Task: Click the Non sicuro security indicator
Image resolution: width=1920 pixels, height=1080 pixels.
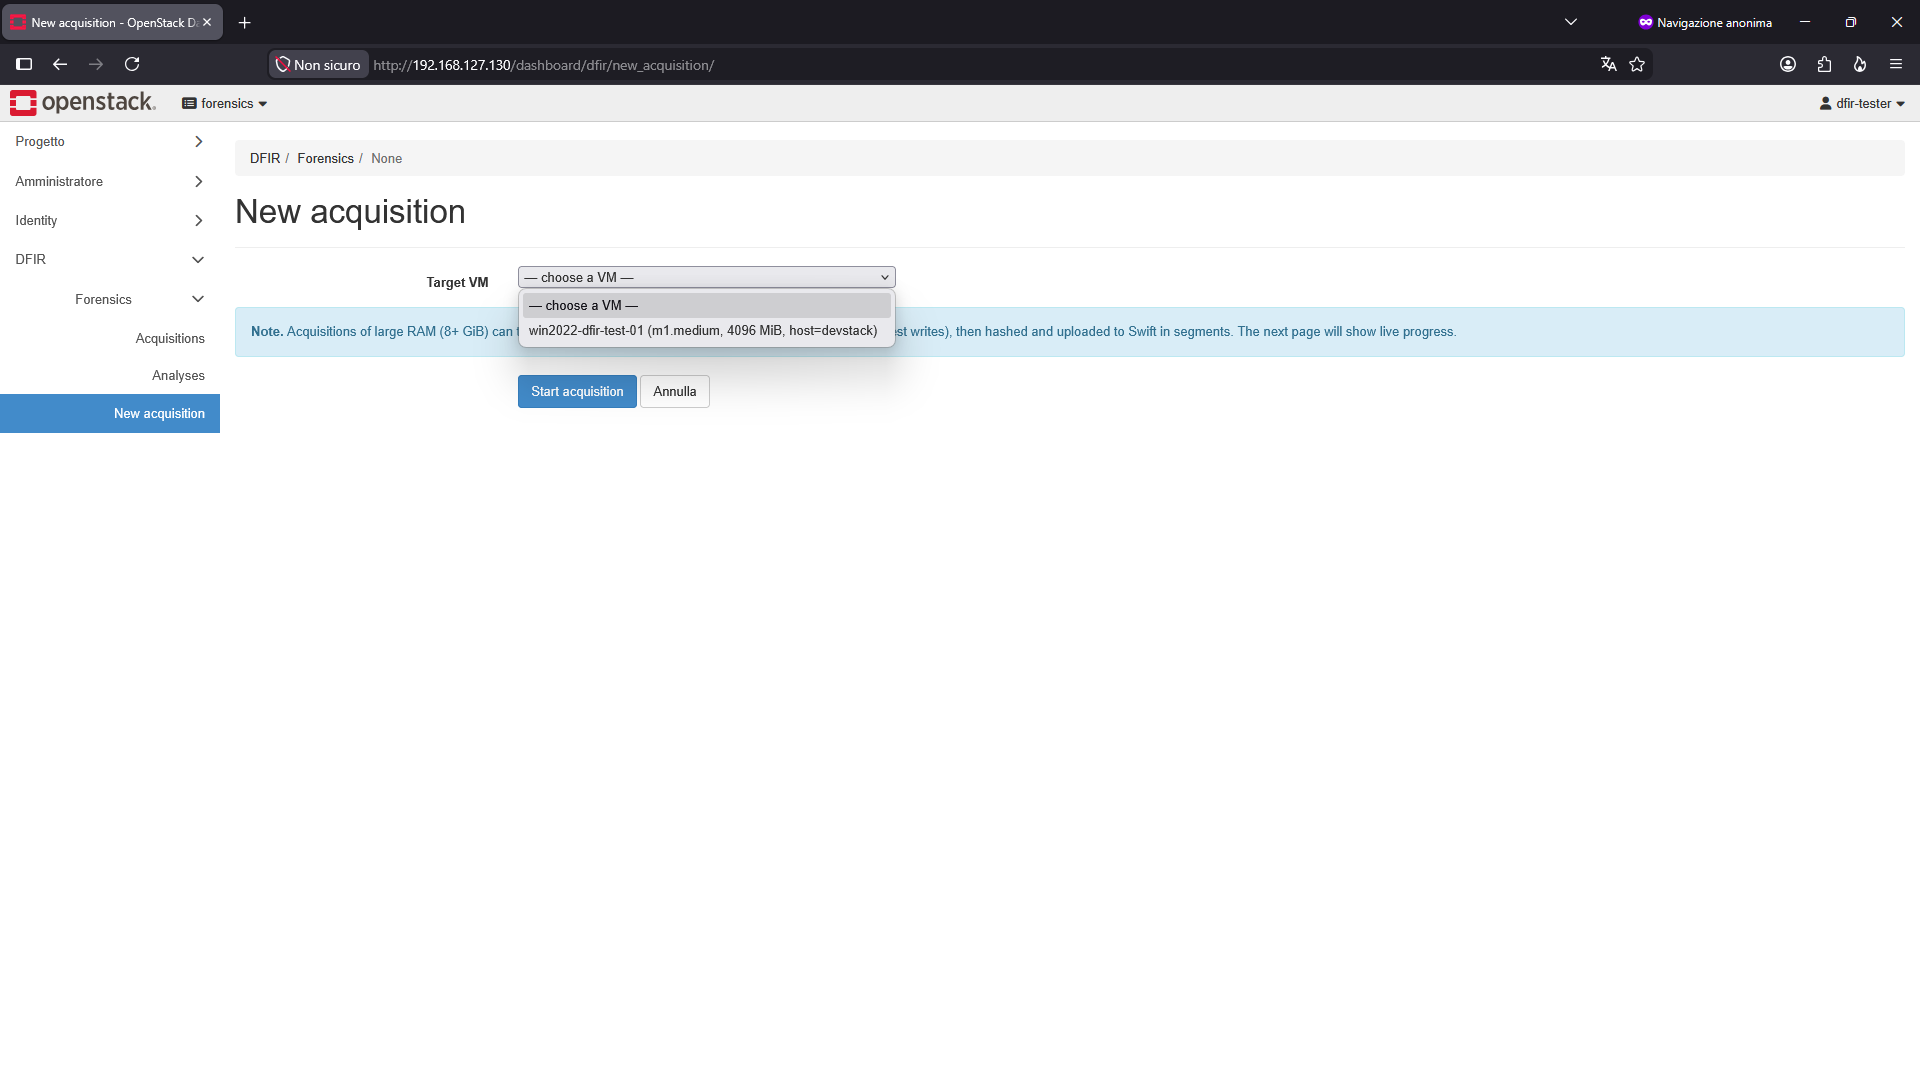Action: [x=318, y=65]
